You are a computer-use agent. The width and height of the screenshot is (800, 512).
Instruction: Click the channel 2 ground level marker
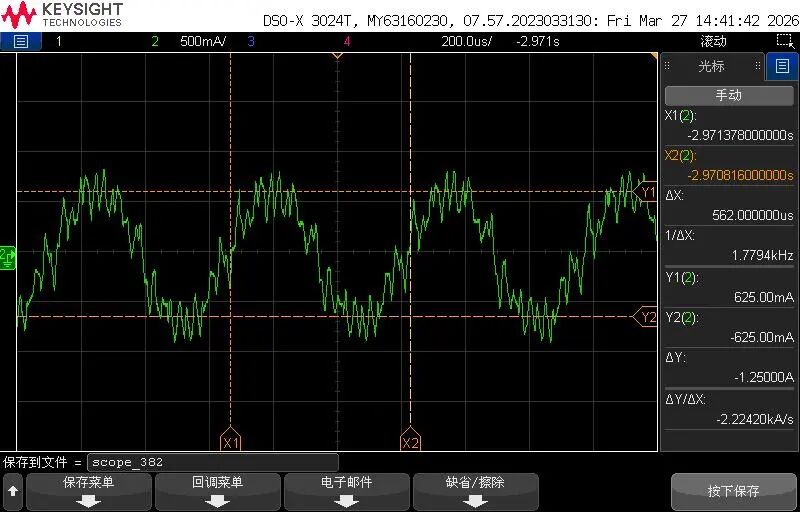coord(8,258)
